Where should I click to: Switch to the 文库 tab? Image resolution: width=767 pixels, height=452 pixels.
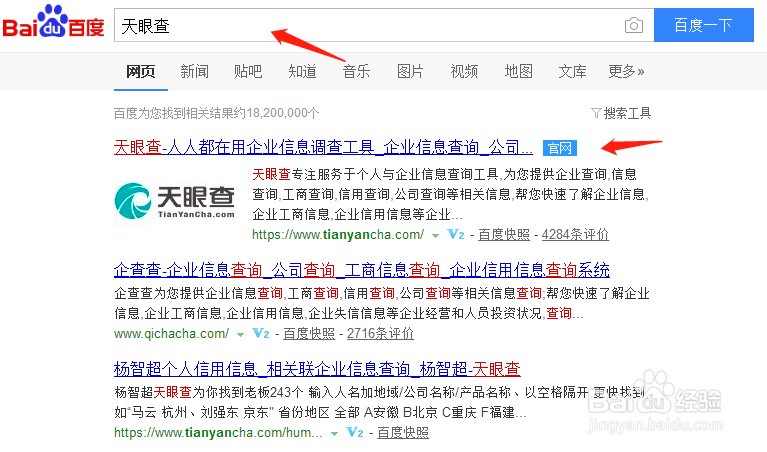point(572,71)
